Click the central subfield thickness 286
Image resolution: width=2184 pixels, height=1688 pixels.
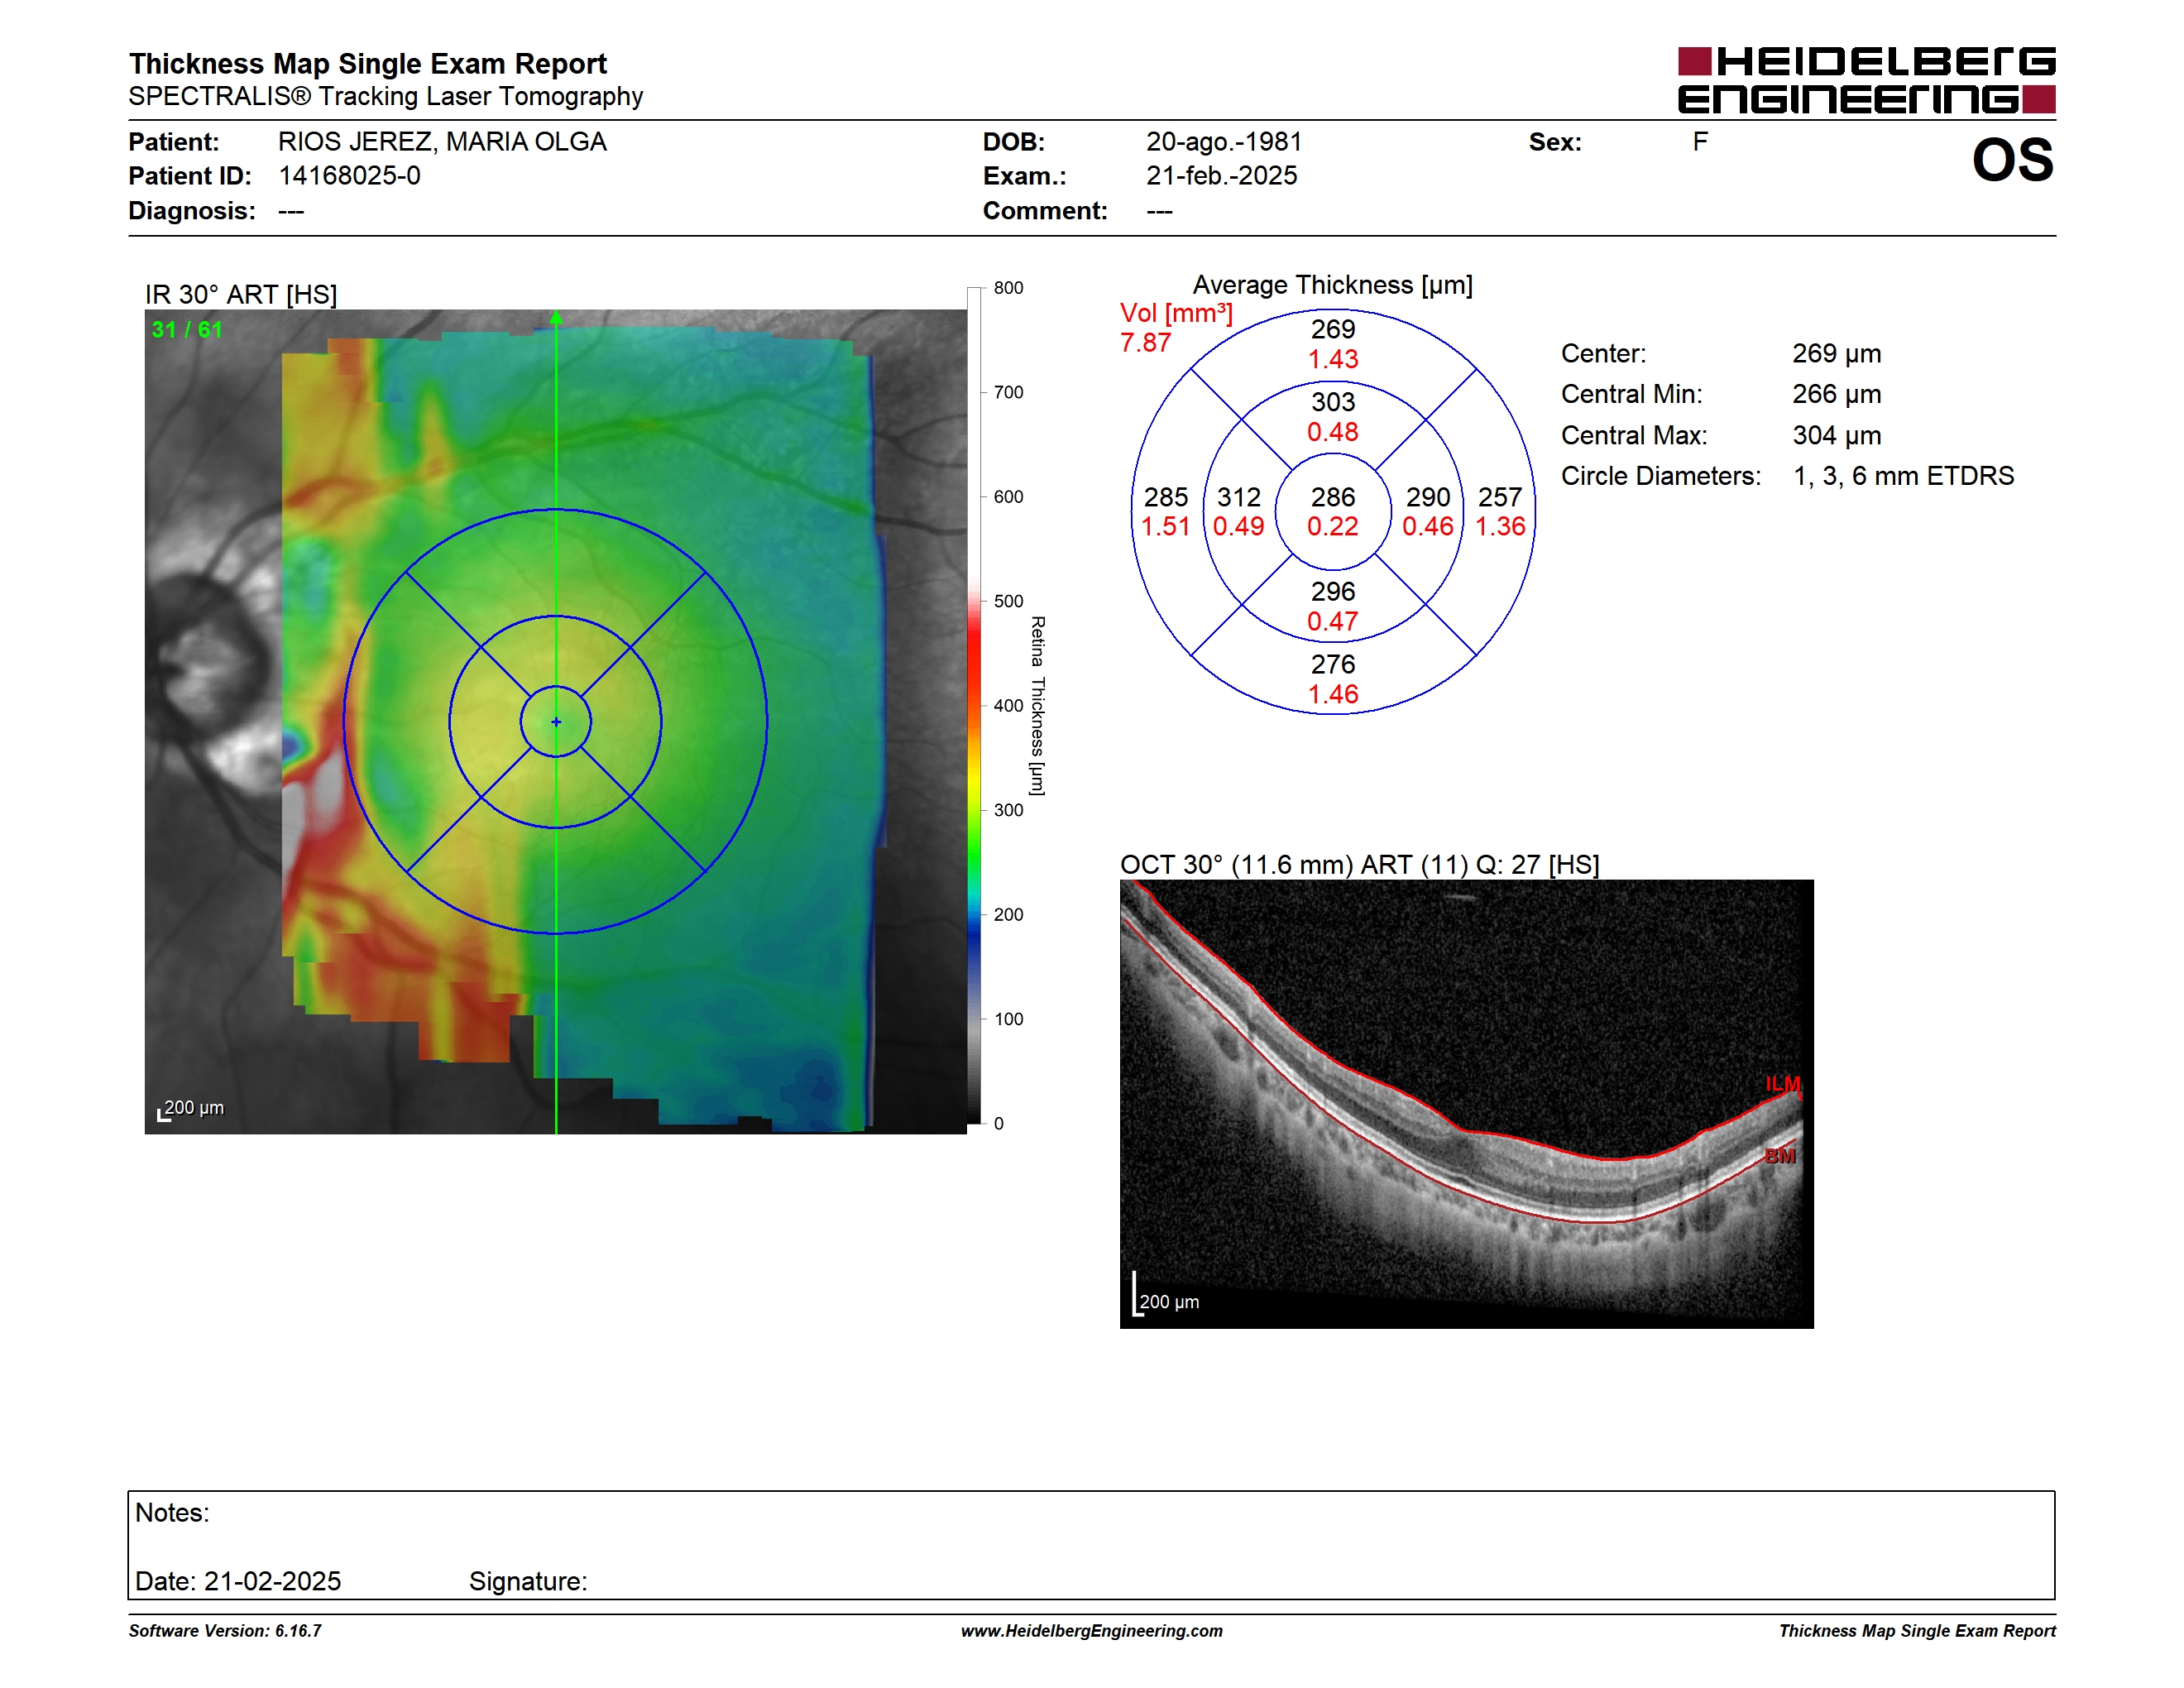point(1333,497)
